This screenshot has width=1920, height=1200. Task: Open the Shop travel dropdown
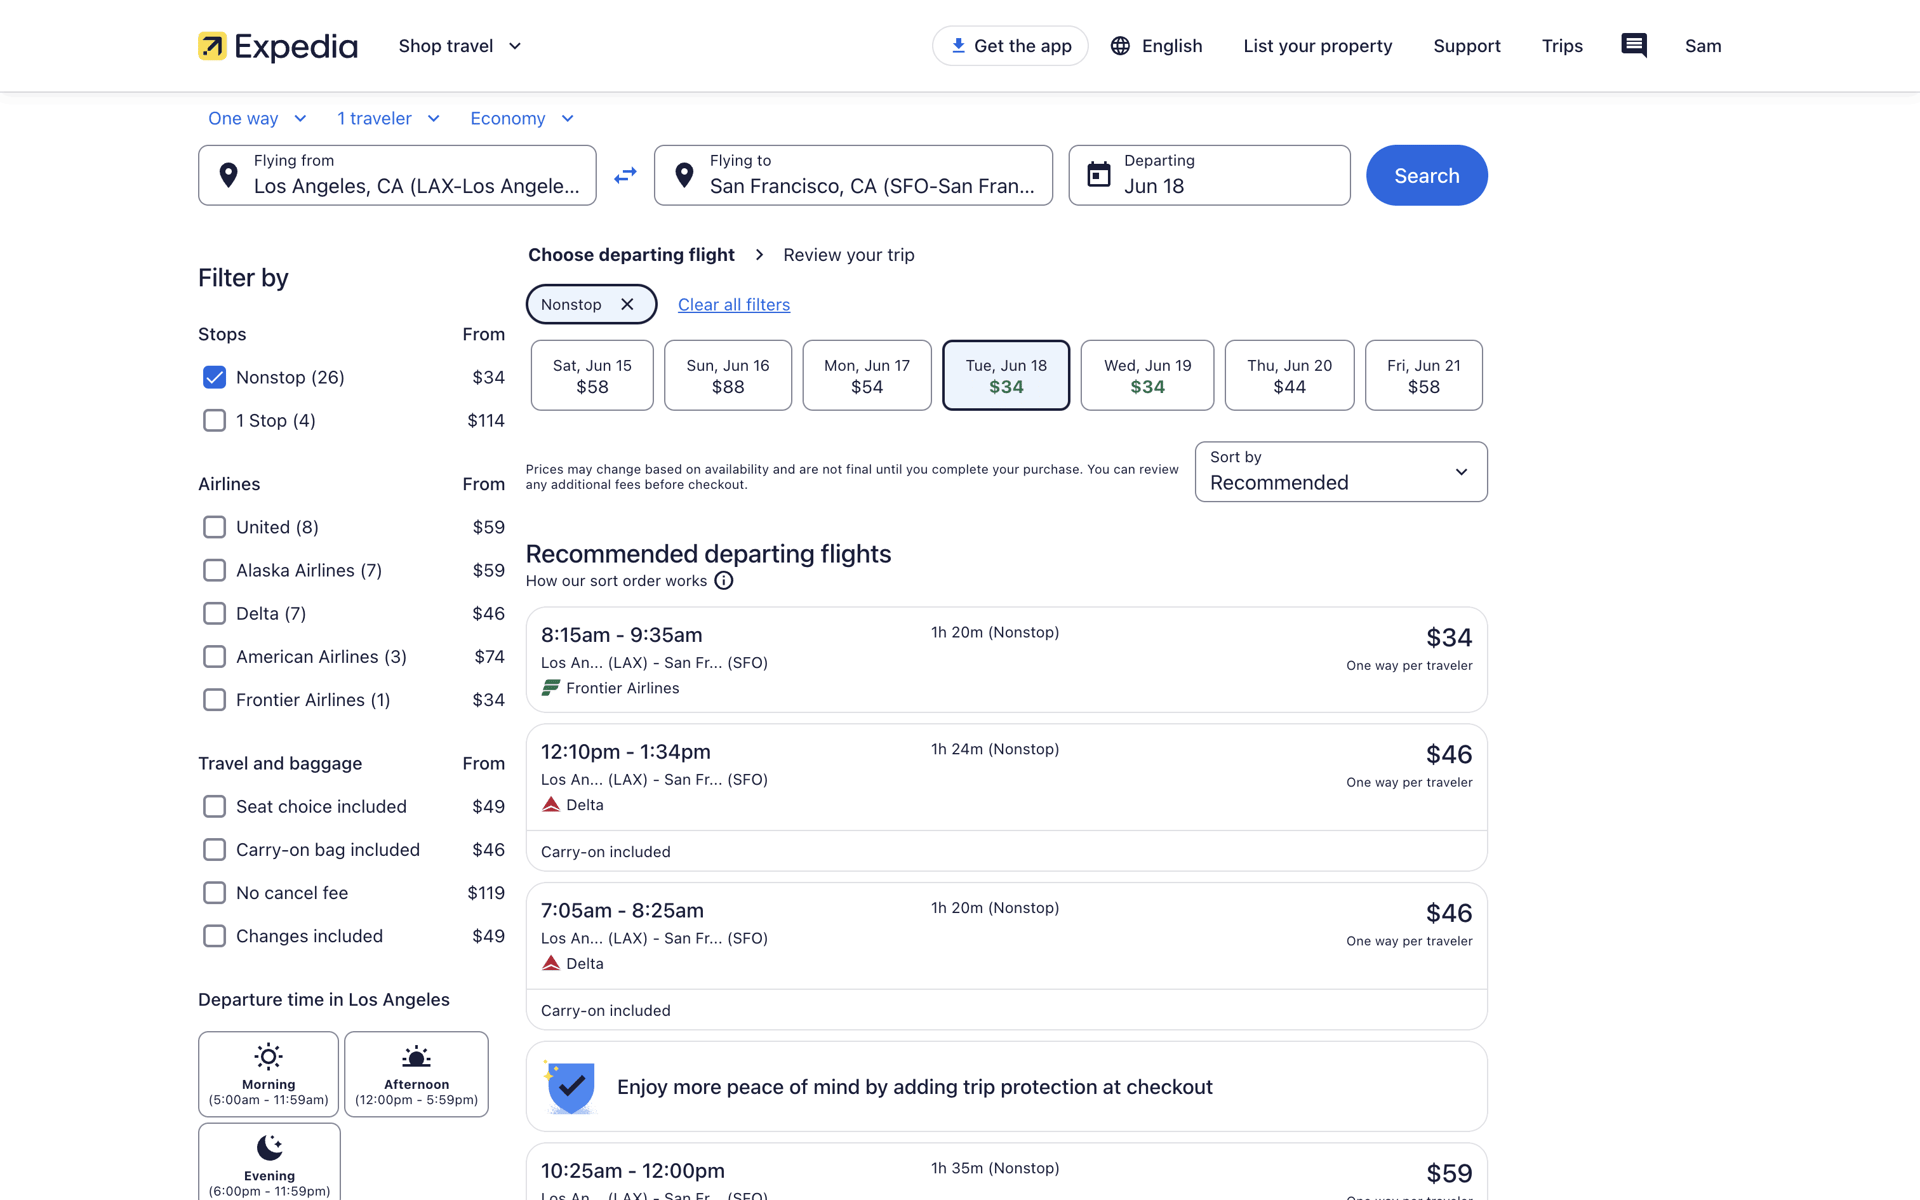(460, 46)
